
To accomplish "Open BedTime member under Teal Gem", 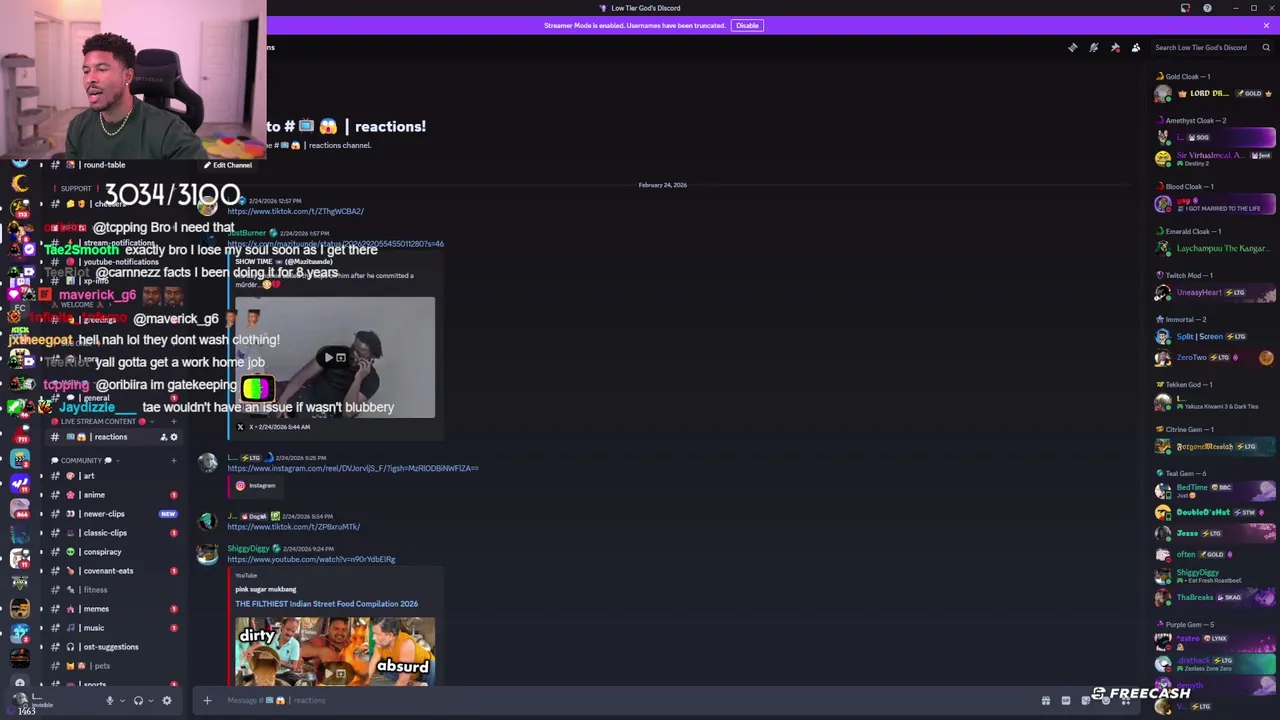I will pos(1215,490).
